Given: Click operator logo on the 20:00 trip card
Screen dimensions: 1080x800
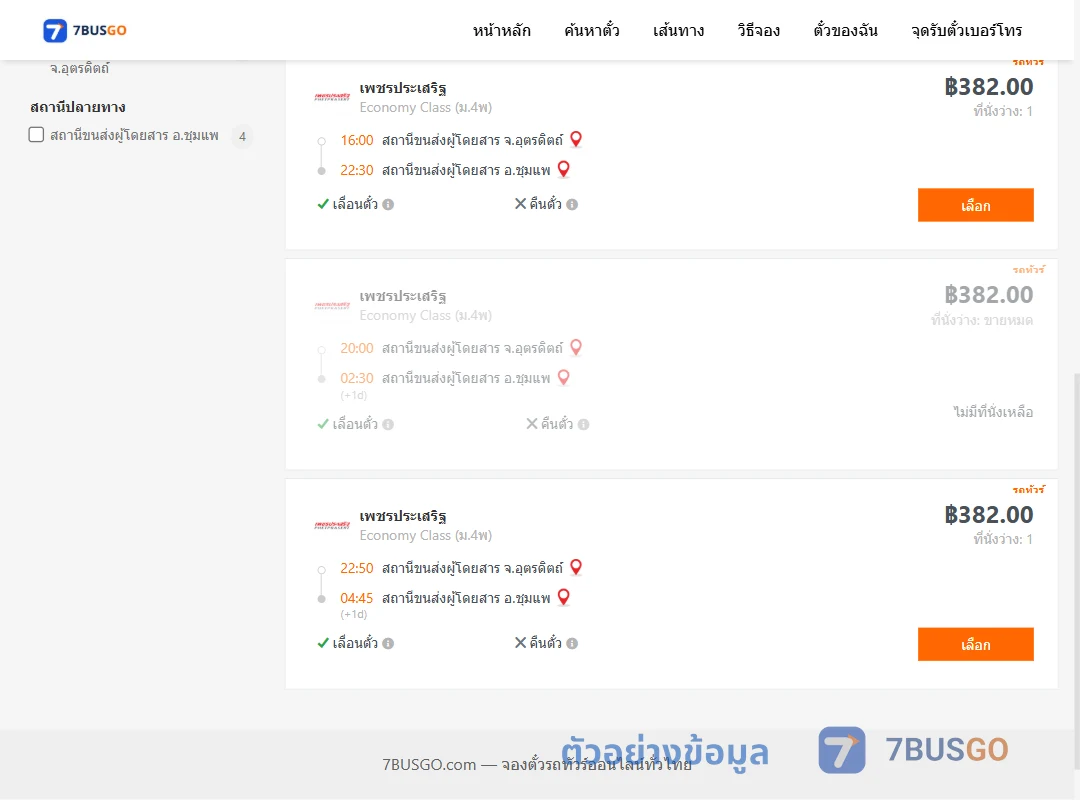Looking at the screenshot, I should click(332, 305).
